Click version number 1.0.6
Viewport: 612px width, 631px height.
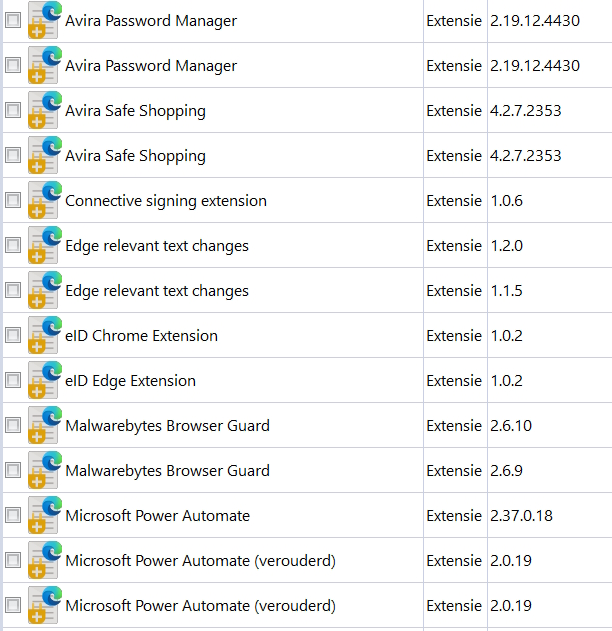point(507,200)
